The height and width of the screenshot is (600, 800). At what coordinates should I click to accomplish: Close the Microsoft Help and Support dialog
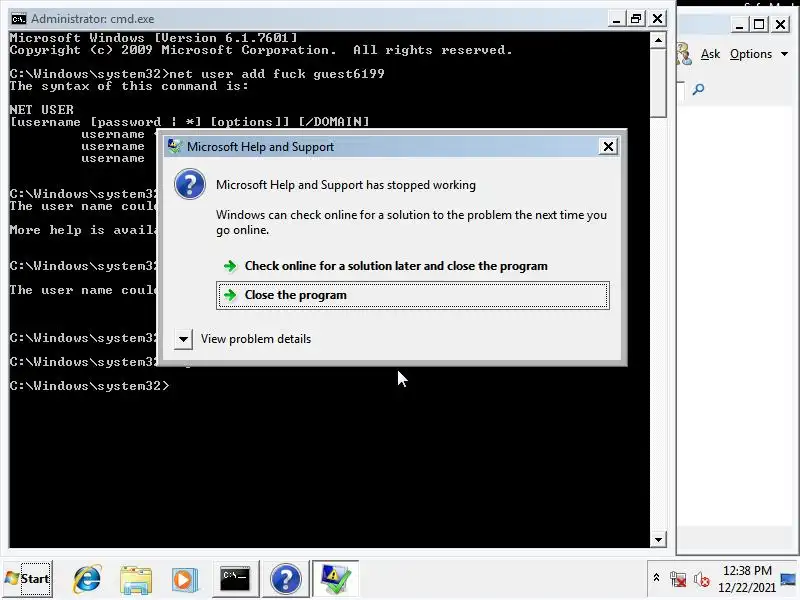point(608,146)
